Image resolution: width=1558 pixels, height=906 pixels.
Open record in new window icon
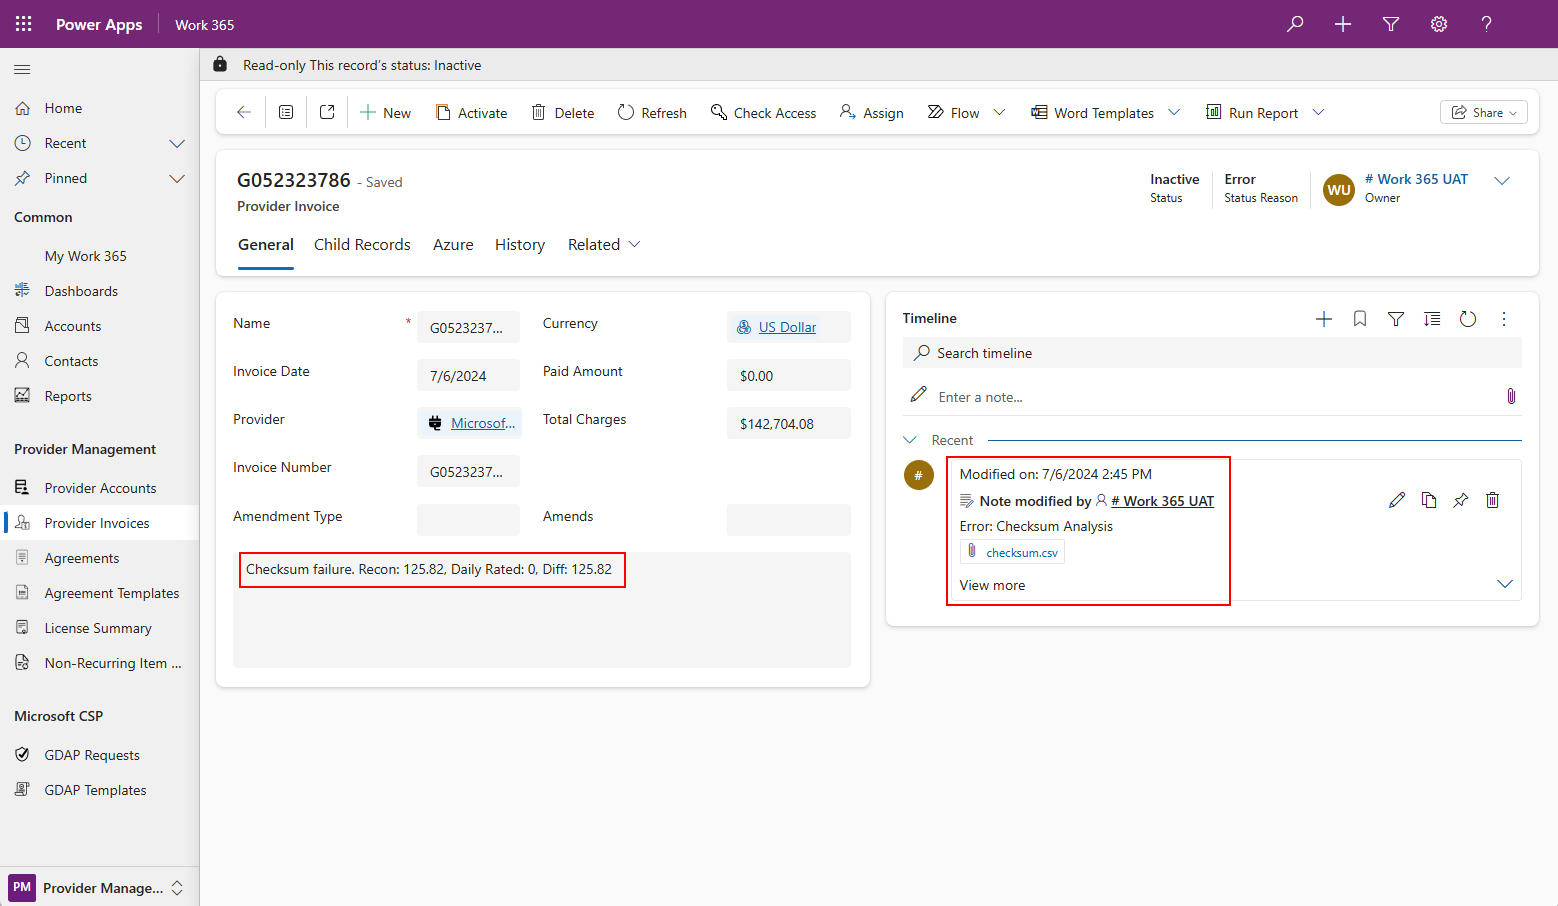tap(327, 112)
